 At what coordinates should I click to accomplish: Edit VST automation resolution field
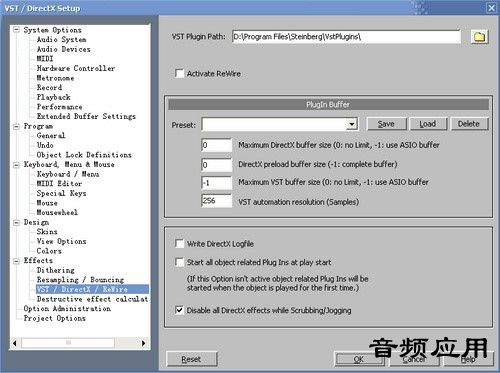(216, 201)
